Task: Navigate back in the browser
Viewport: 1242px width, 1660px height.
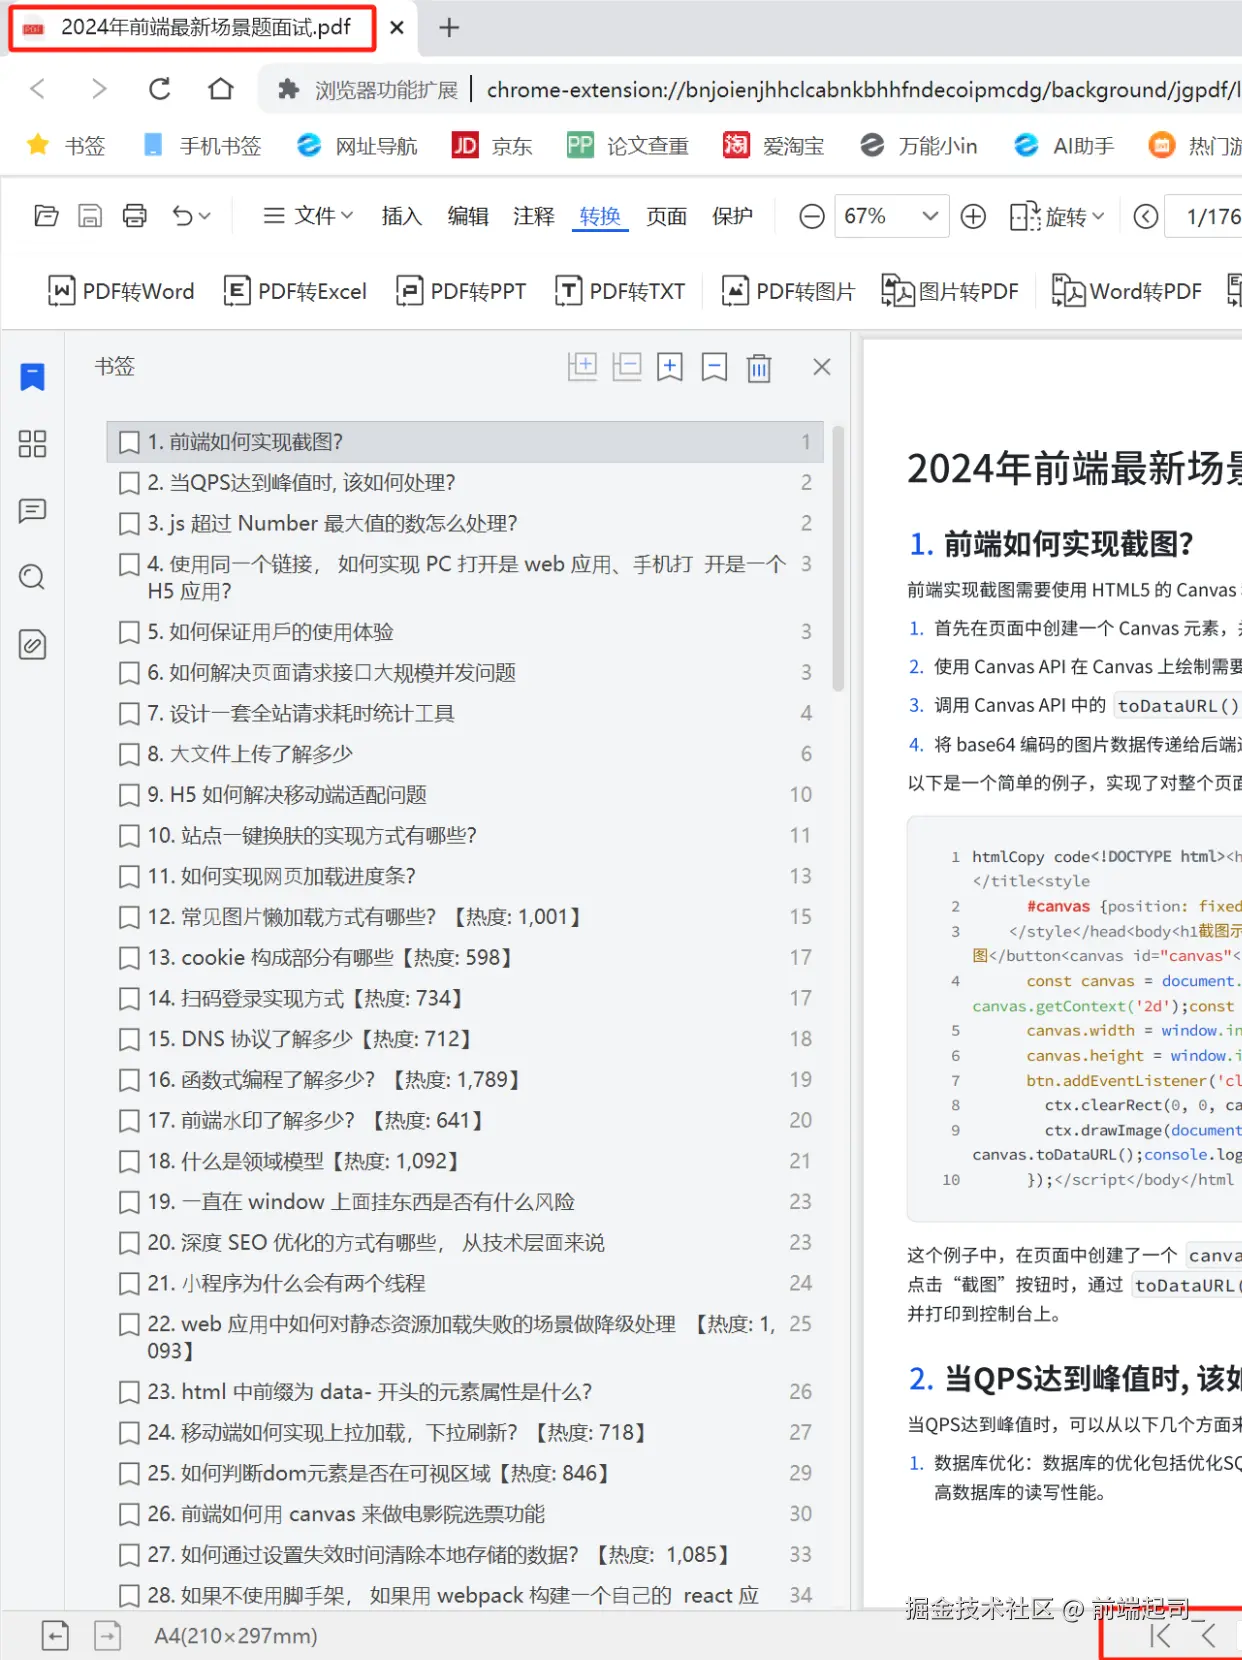Action: point(38,89)
